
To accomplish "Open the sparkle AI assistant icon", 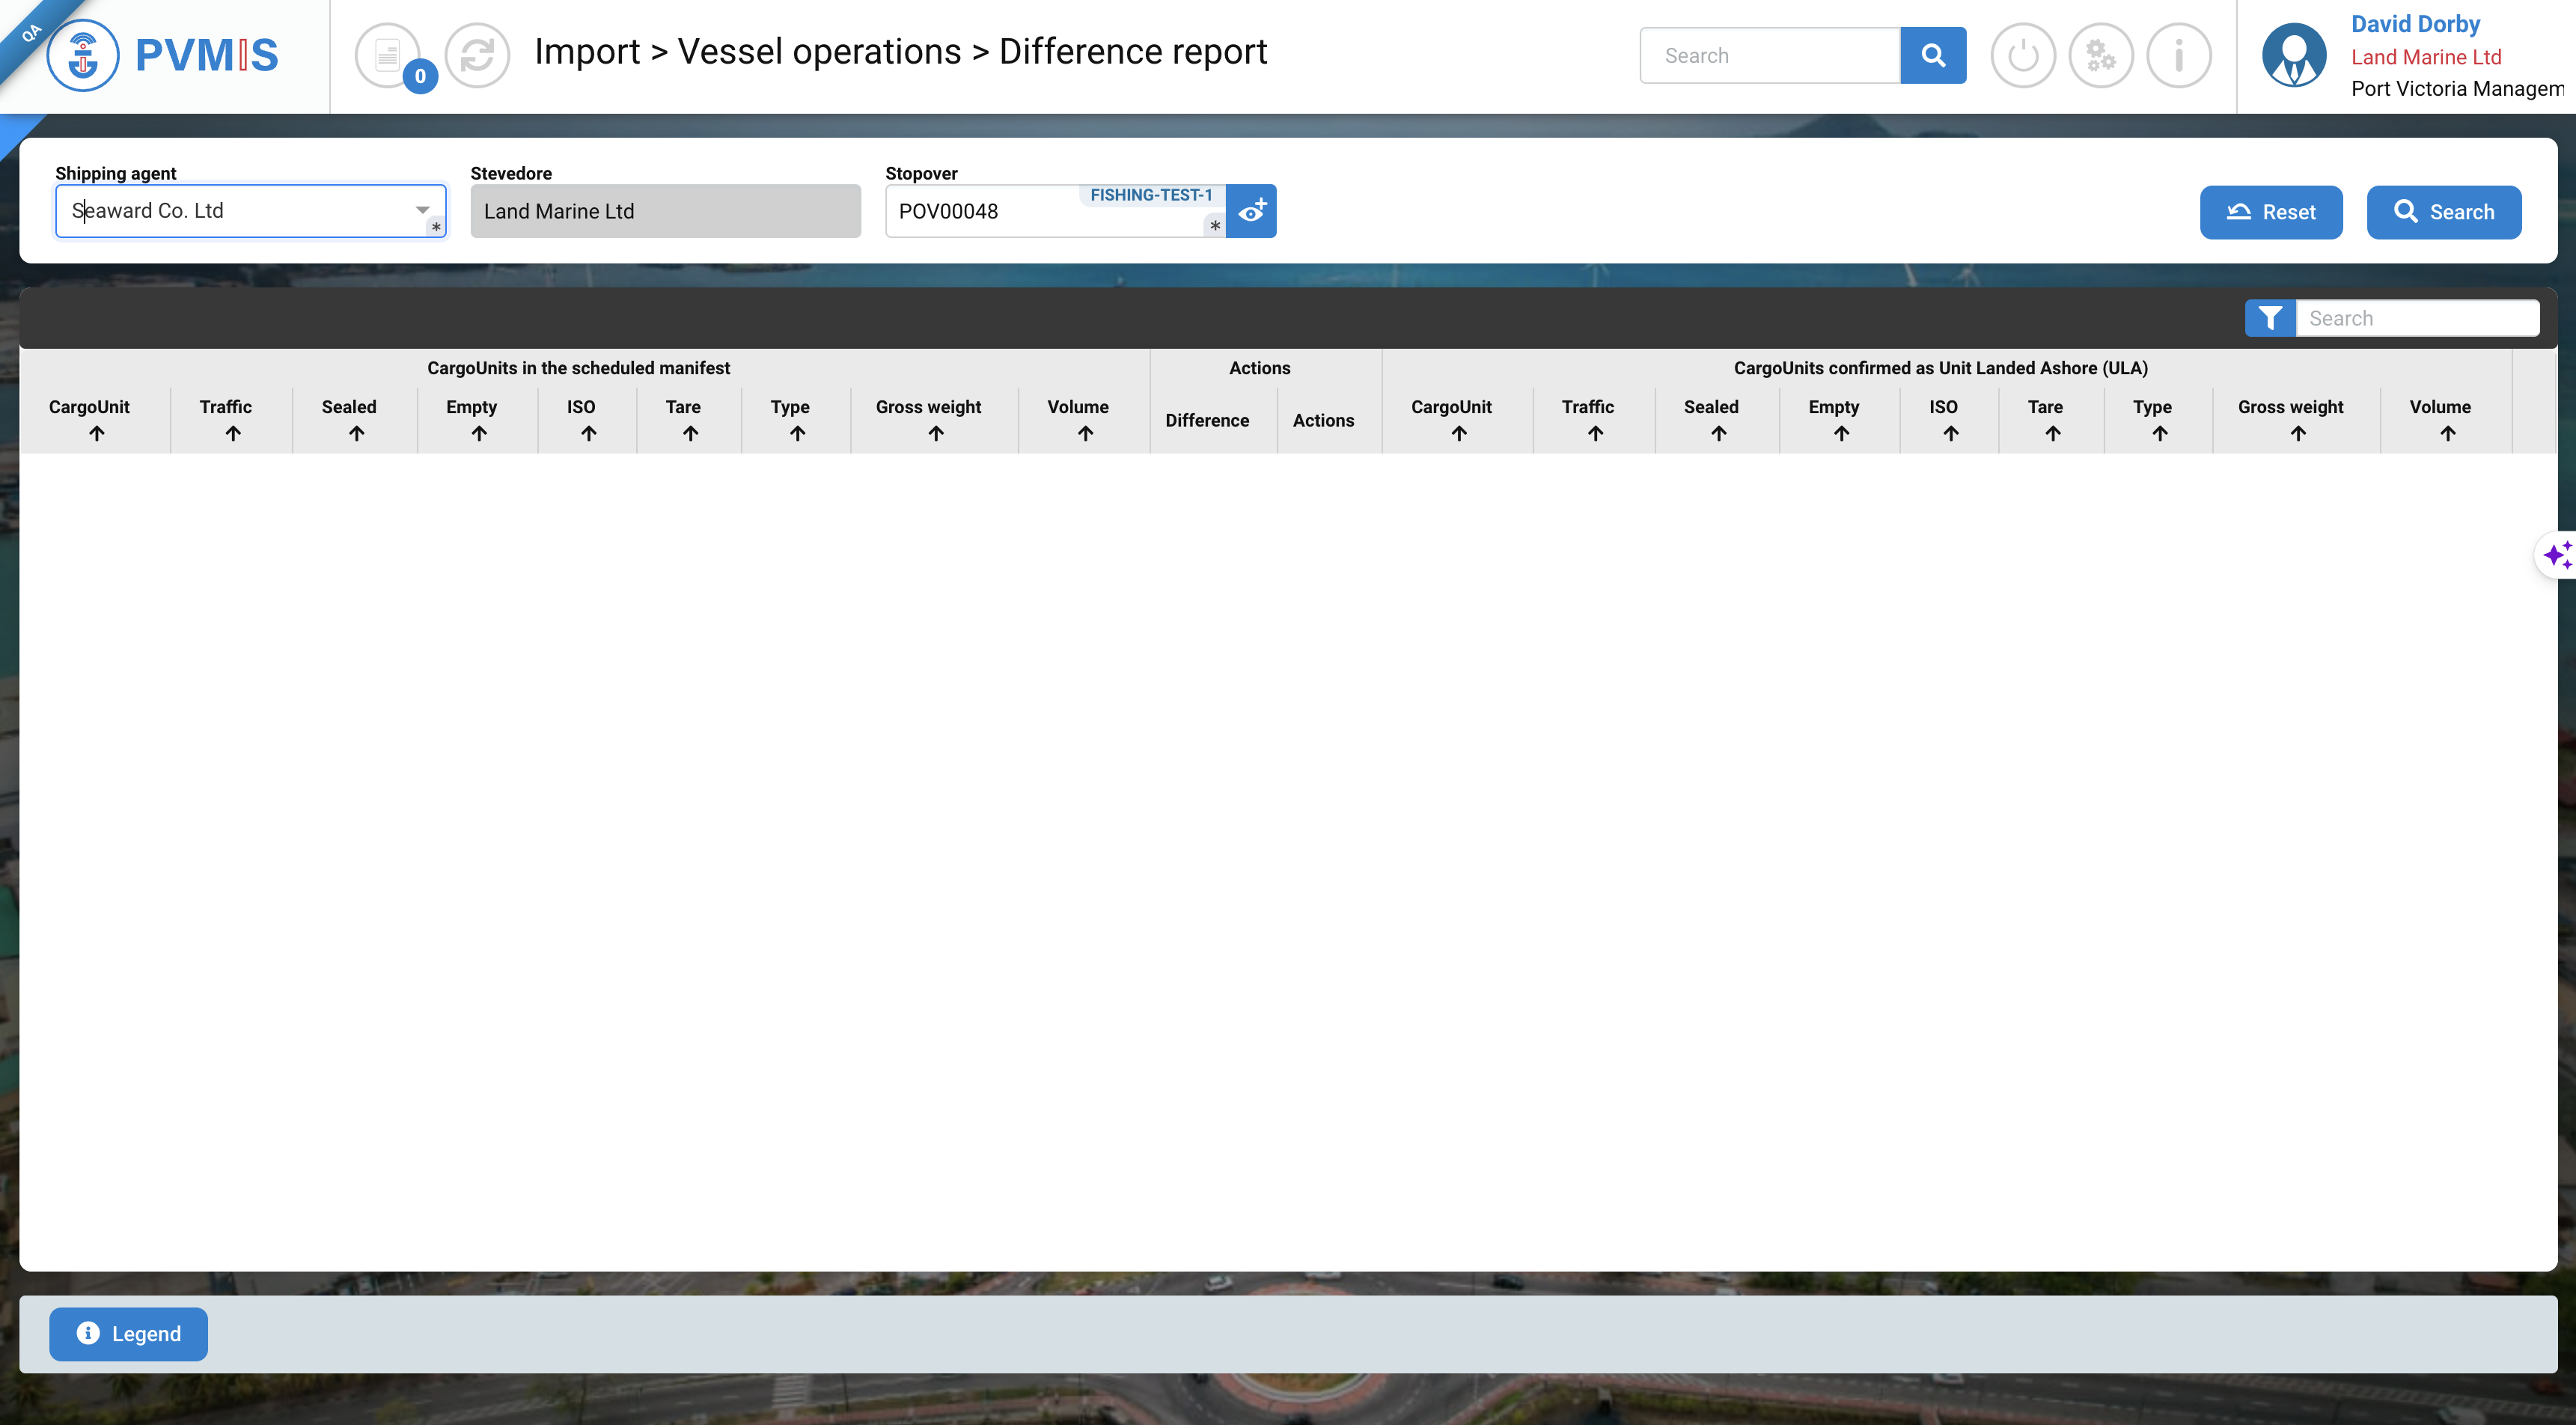I will (x=2558, y=555).
